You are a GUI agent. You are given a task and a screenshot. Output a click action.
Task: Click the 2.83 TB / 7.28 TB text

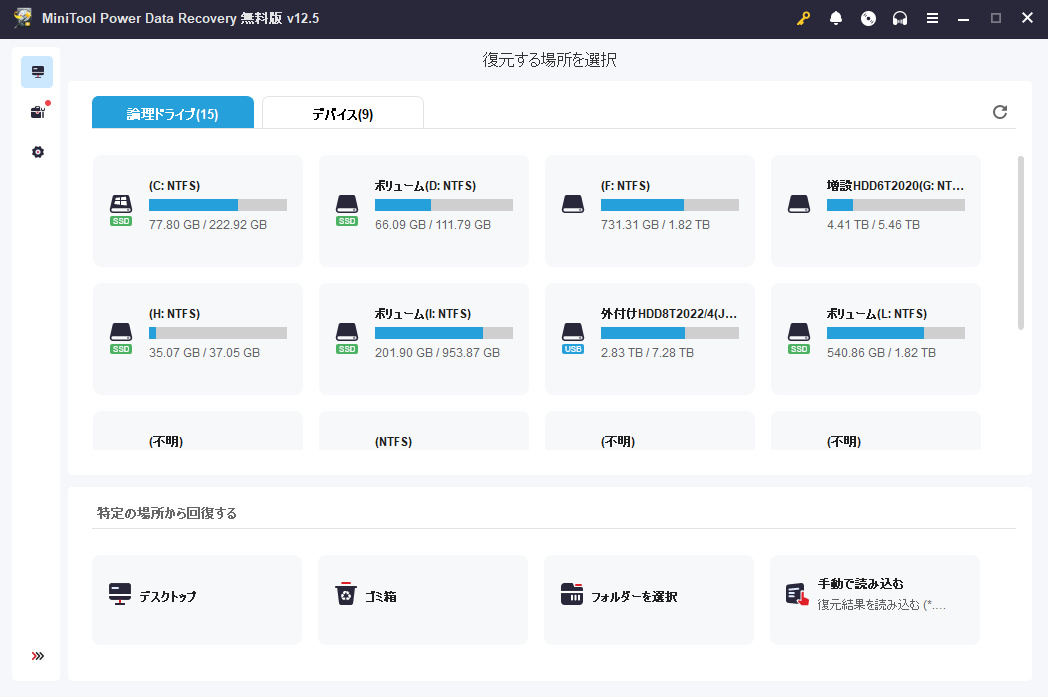pos(647,353)
